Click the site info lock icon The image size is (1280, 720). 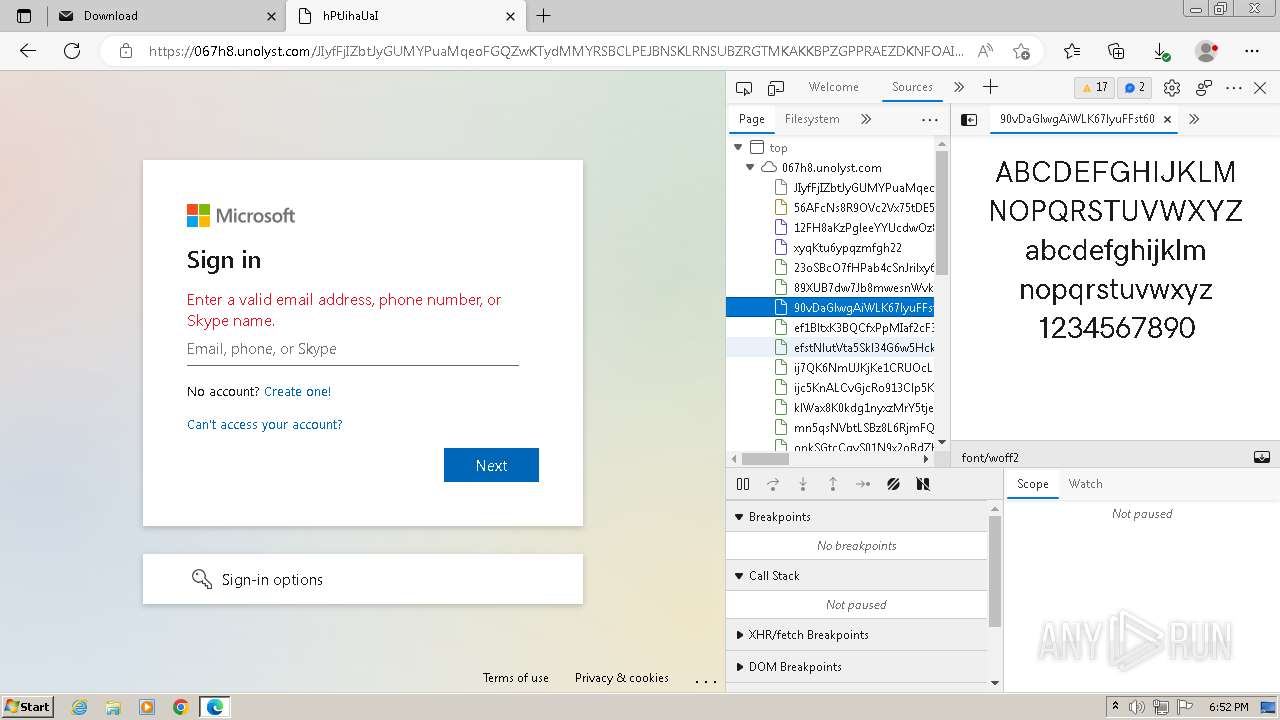coord(125,51)
